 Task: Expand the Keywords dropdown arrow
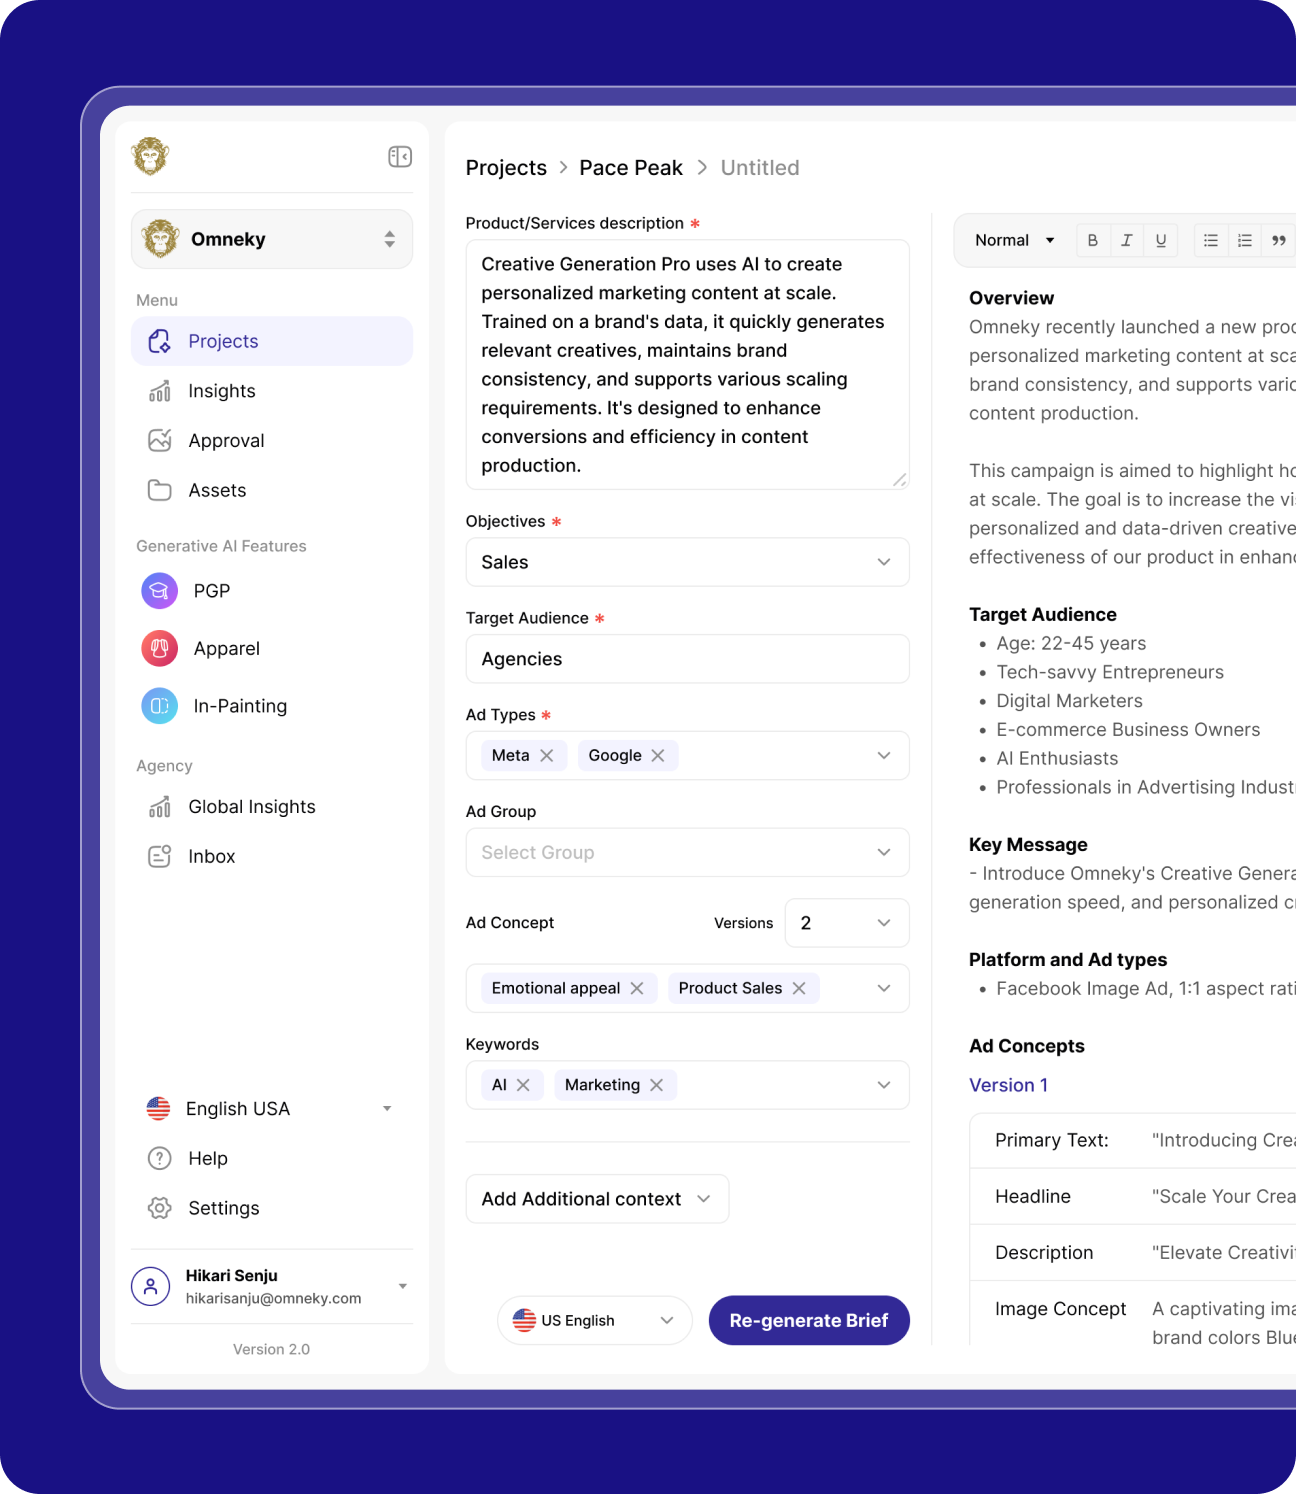pyautogui.click(x=884, y=1085)
